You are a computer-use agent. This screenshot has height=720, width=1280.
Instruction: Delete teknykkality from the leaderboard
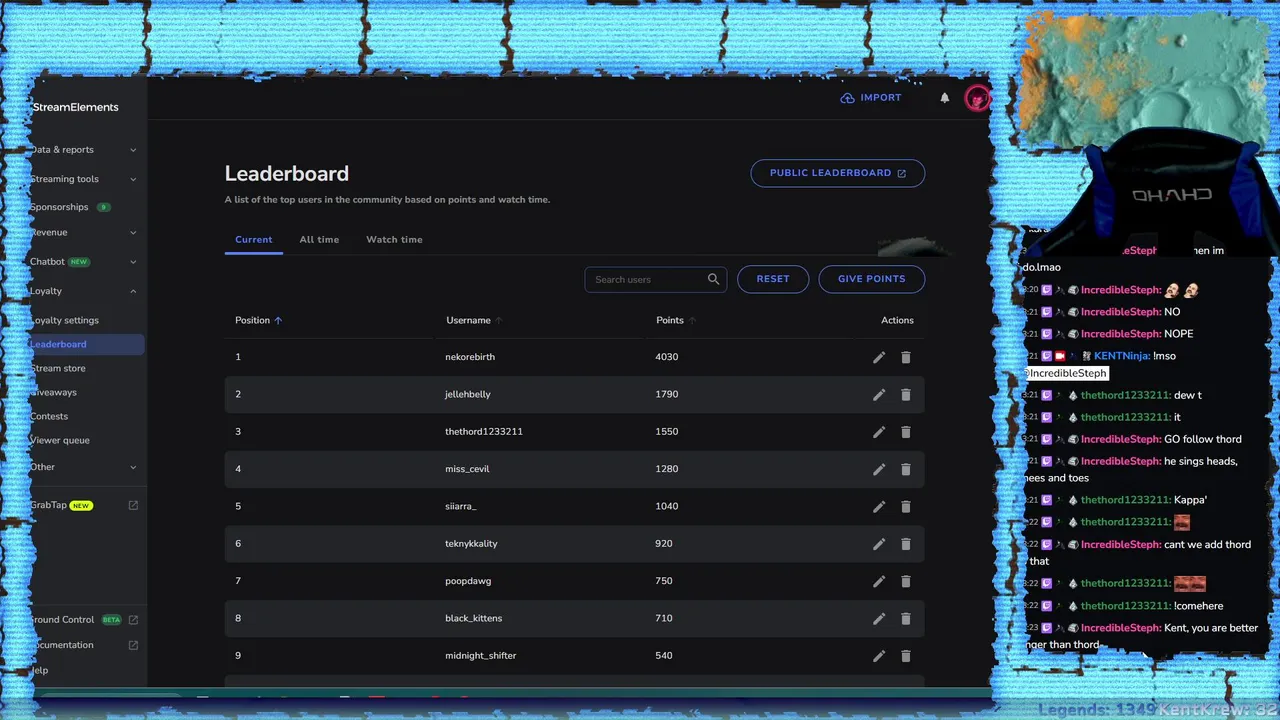[906, 544]
